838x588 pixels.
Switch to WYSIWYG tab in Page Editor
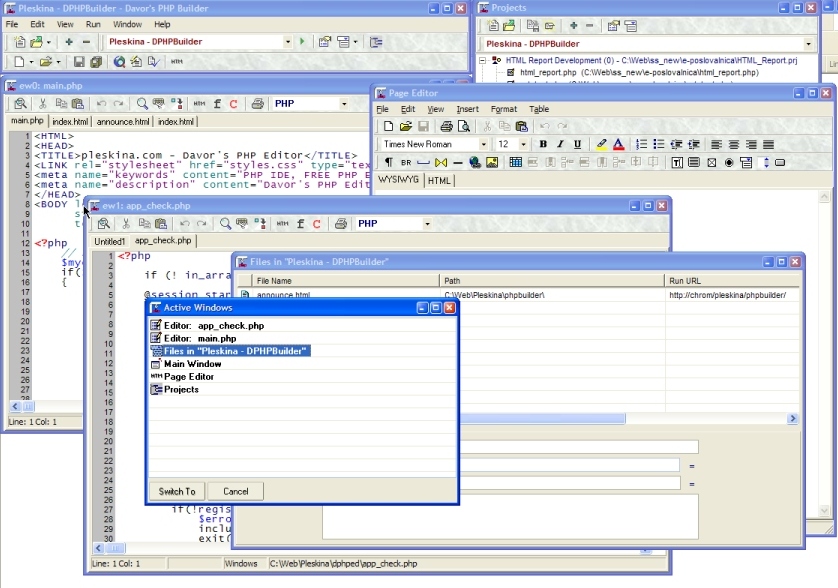[398, 180]
